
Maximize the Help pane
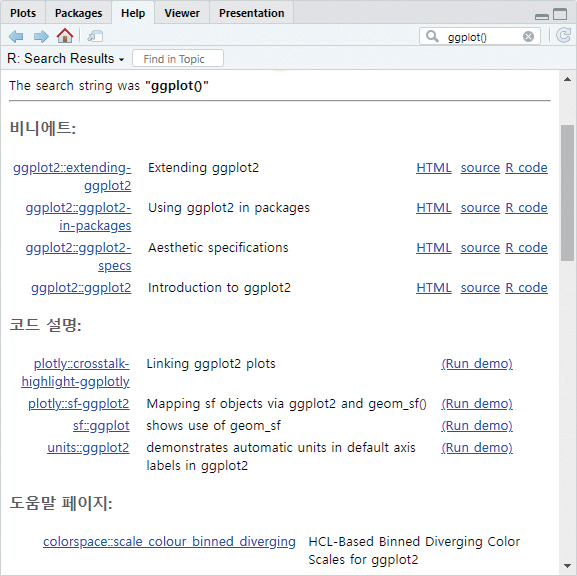tap(560, 14)
